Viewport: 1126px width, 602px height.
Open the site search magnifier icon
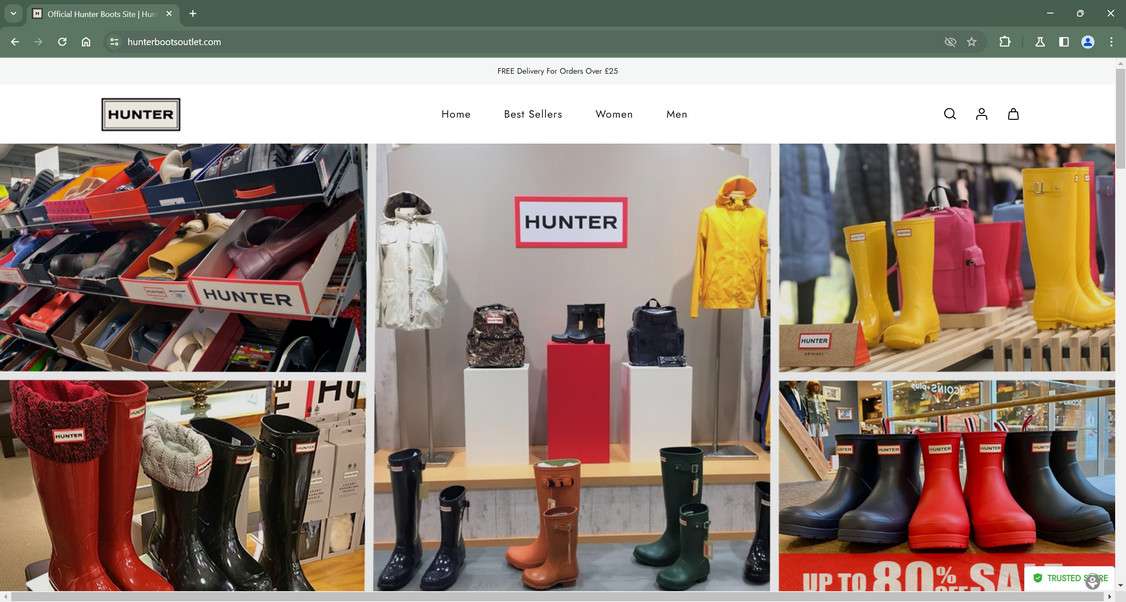(949, 114)
